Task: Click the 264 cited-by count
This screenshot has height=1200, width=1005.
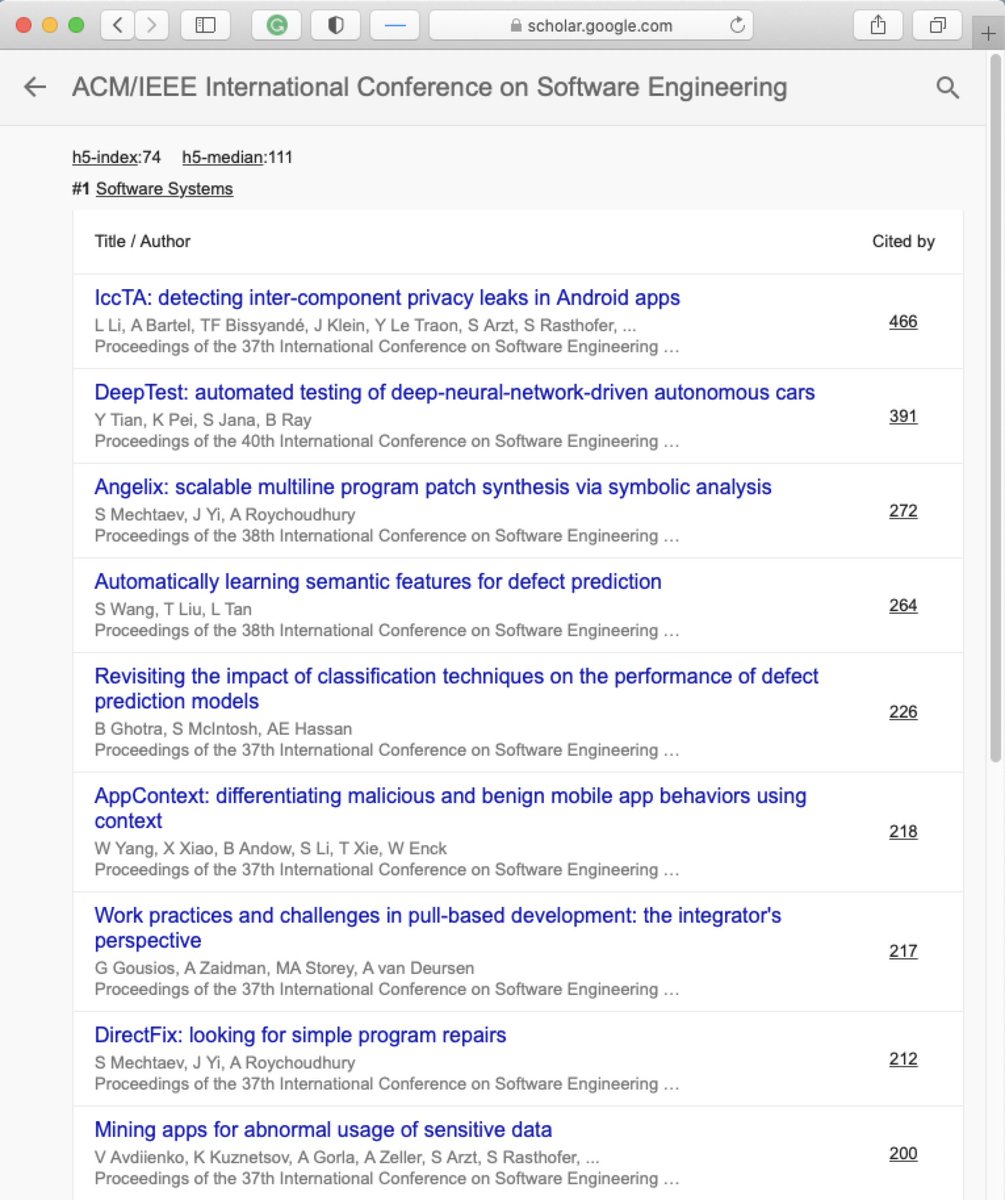Action: tap(903, 605)
